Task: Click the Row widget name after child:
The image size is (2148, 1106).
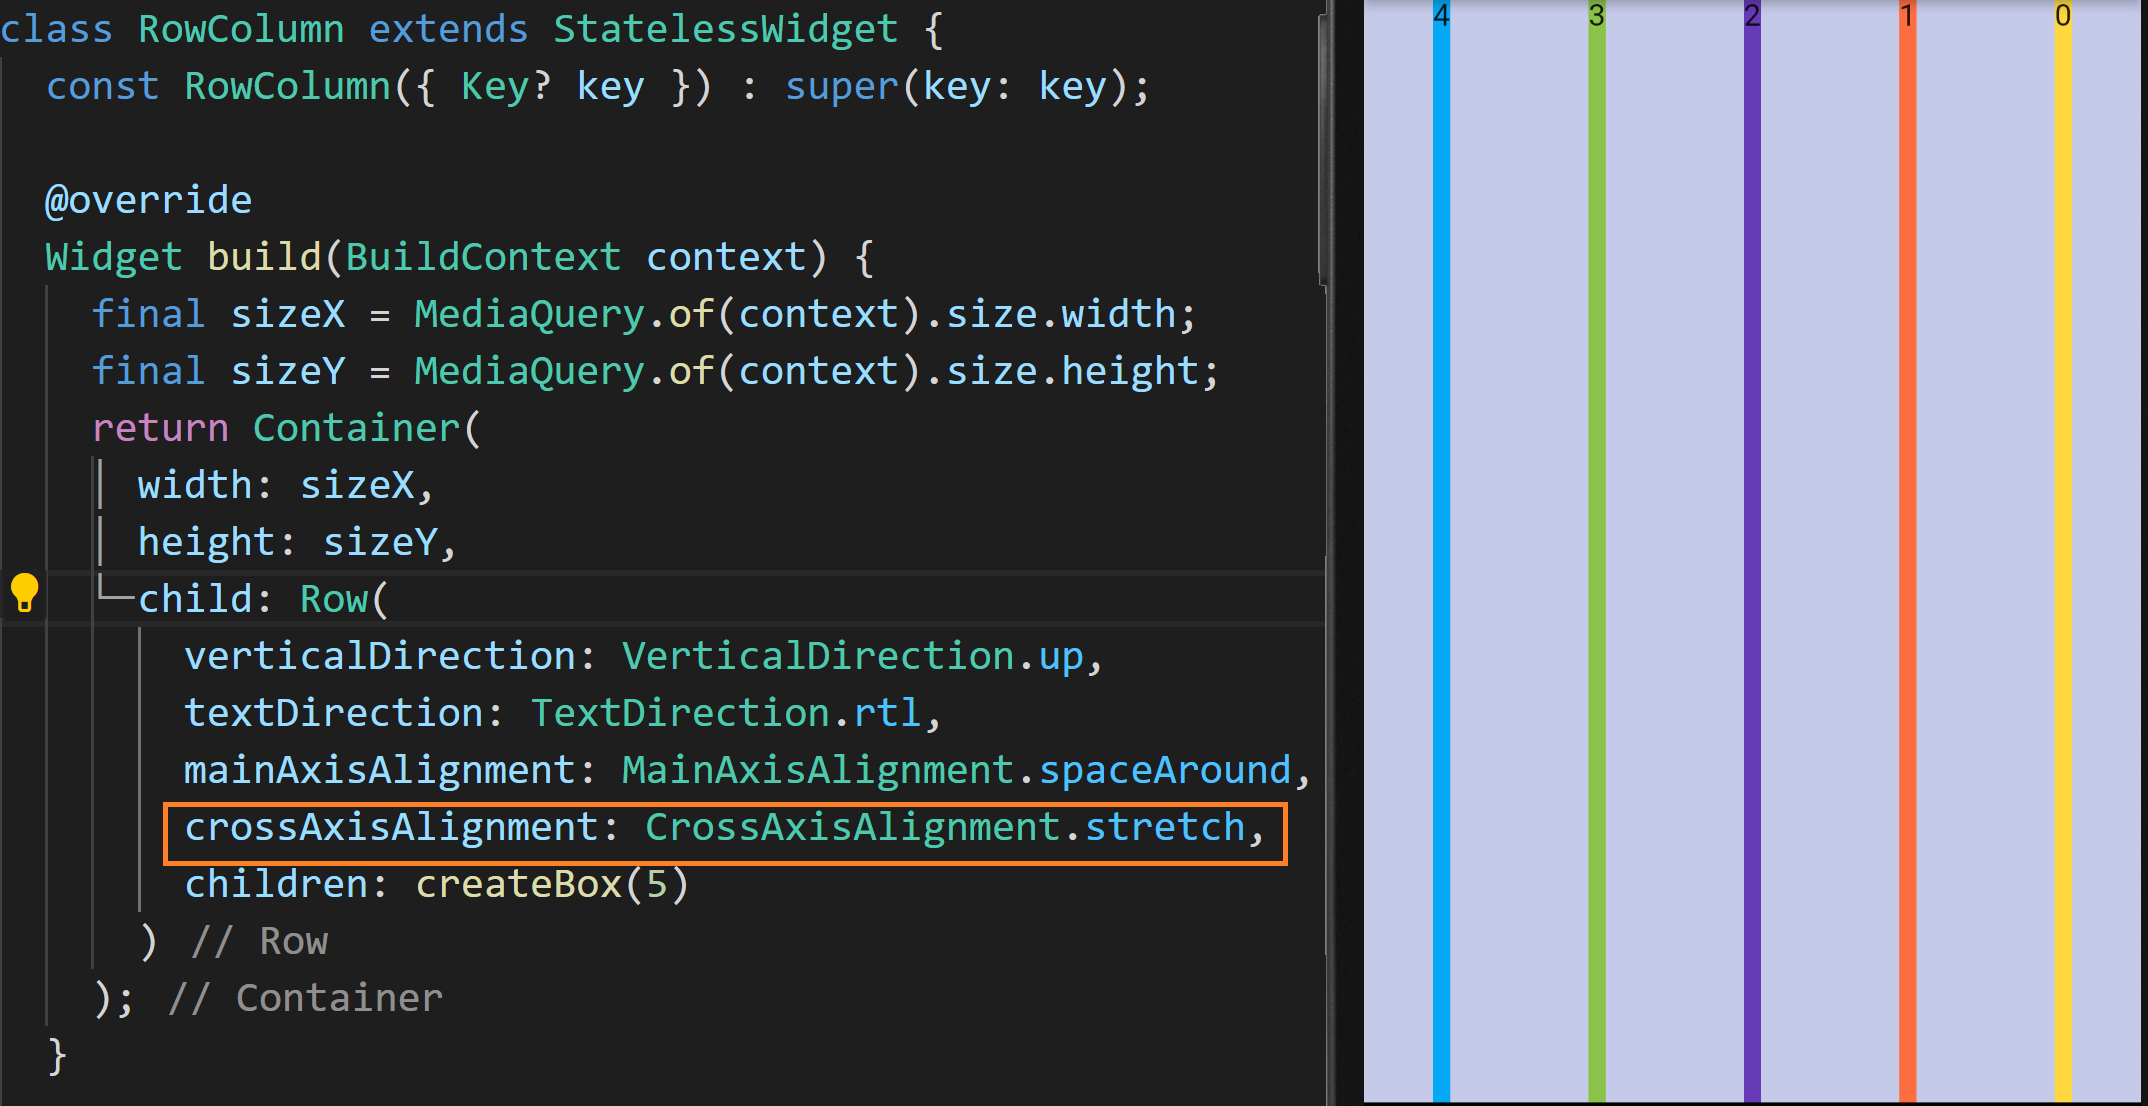Action: (x=334, y=600)
